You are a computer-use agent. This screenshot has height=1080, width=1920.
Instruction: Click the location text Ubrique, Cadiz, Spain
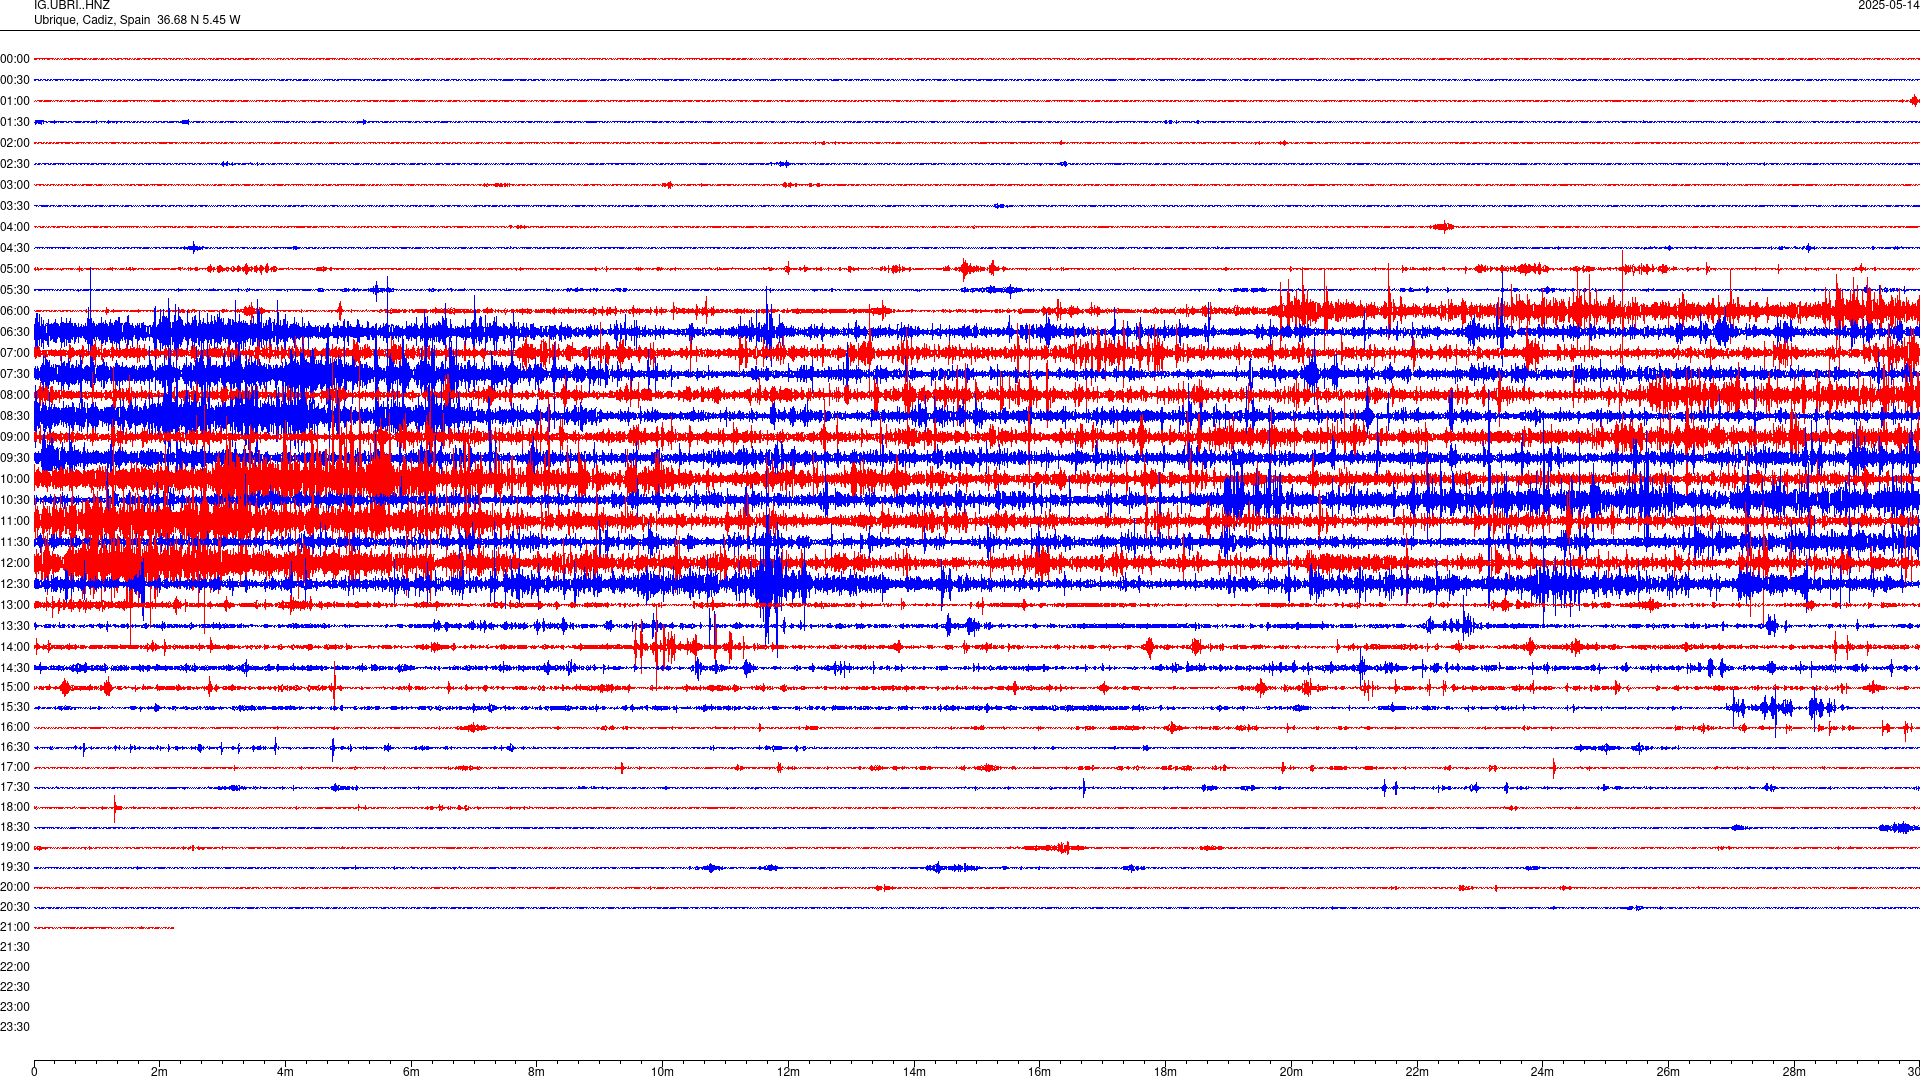(92, 20)
